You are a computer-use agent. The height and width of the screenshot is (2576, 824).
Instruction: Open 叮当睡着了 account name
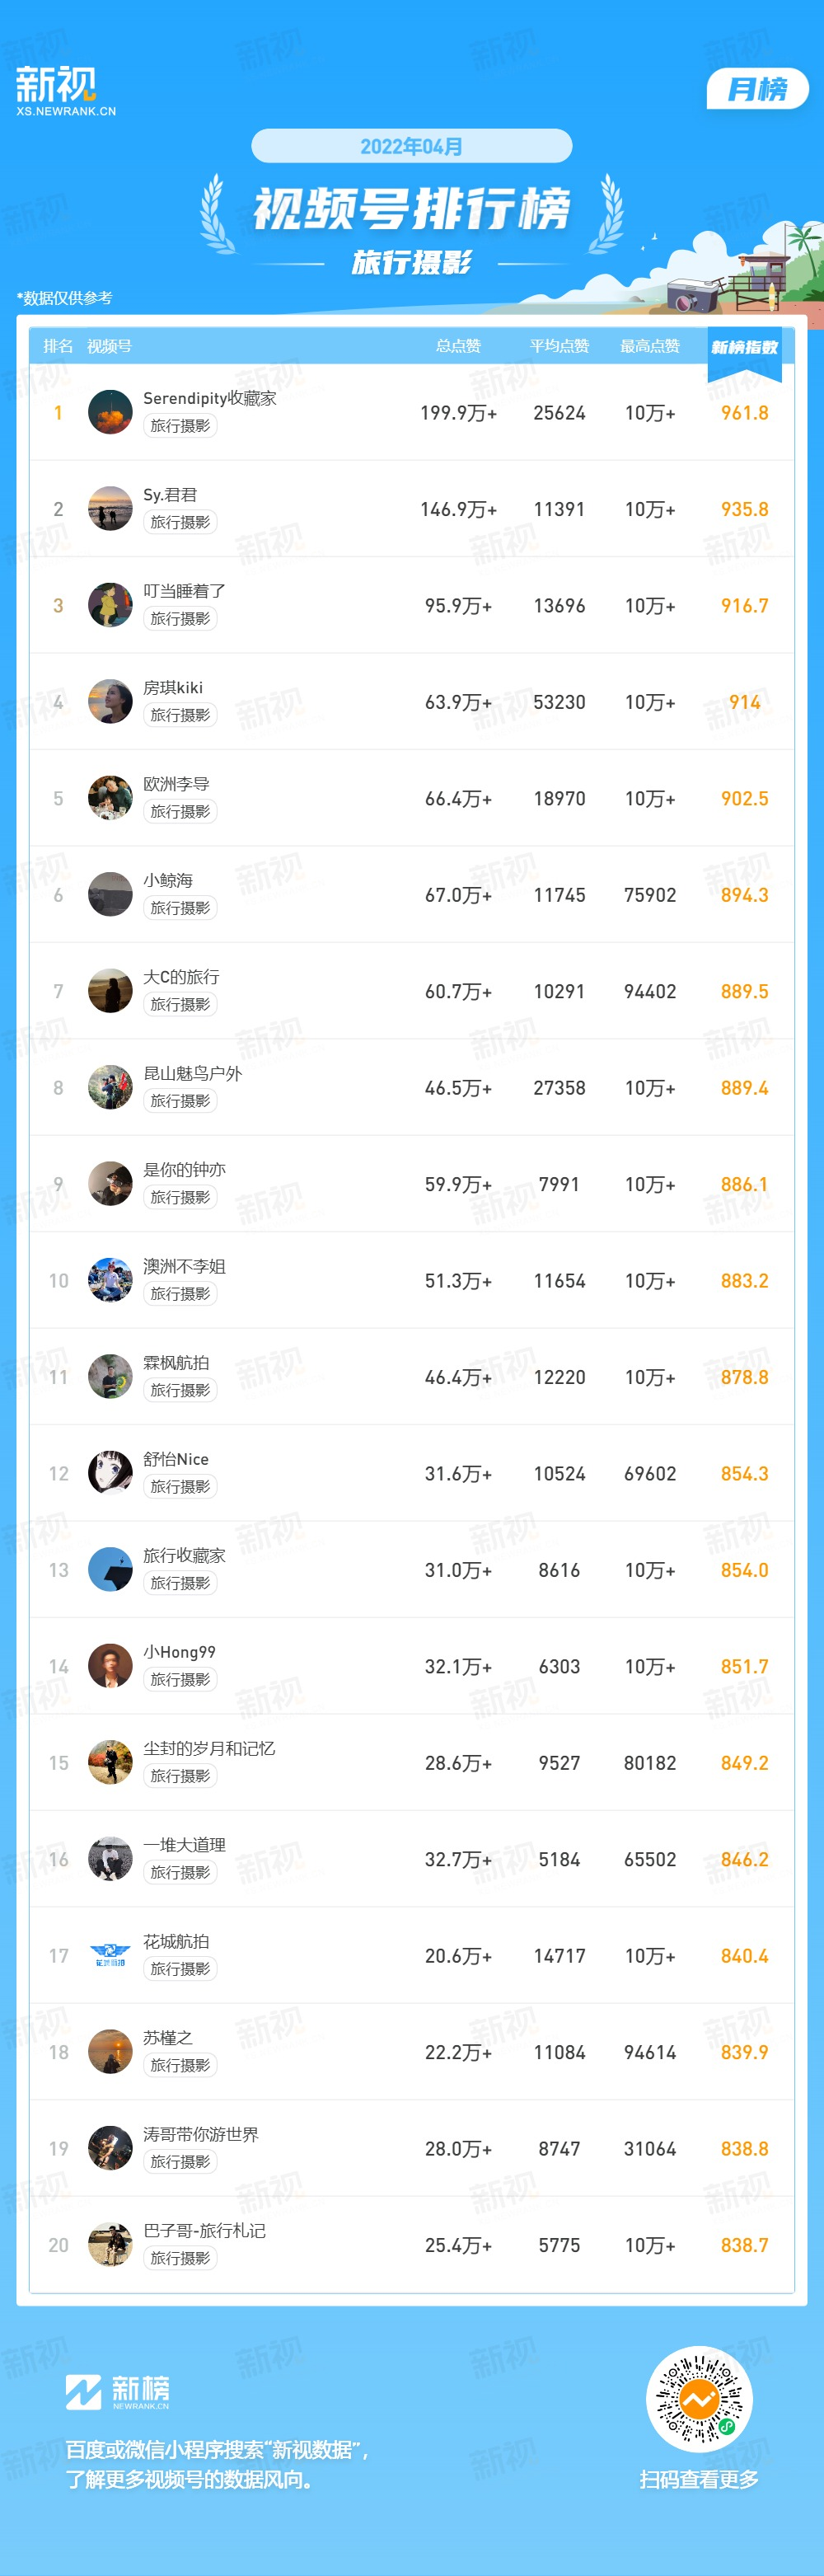tap(184, 591)
